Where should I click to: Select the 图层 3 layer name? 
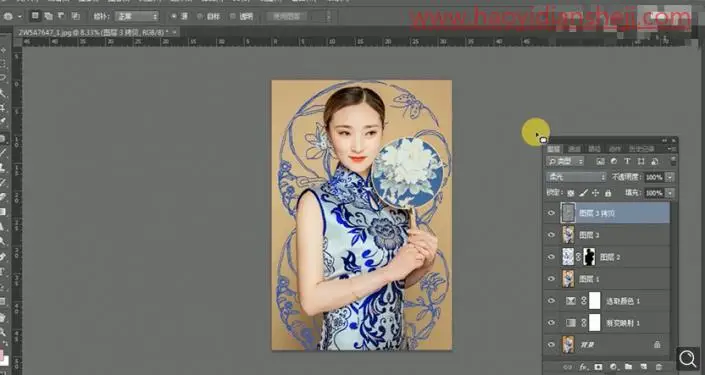(x=589, y=235)
